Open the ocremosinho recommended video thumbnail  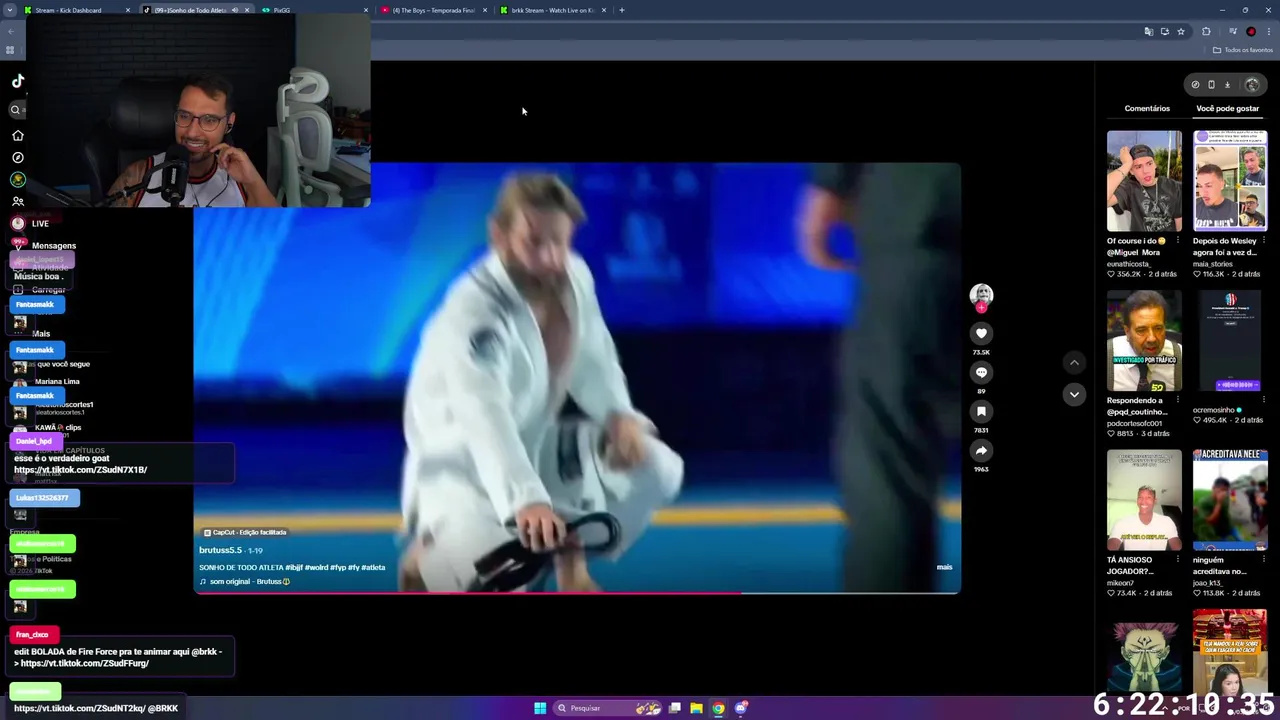tap(1230, 341)
